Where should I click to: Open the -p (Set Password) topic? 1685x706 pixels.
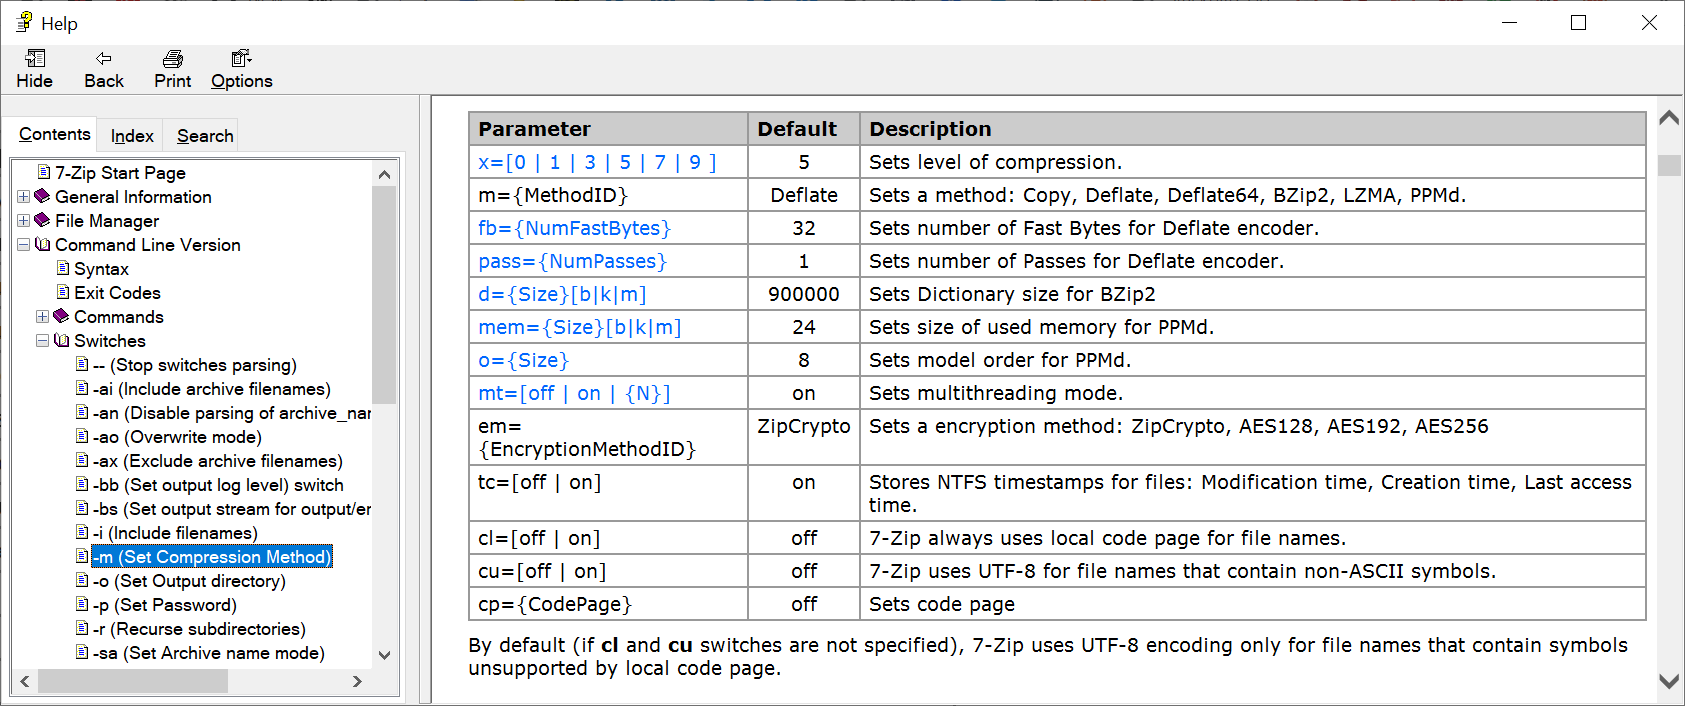pyautogui.click(x=165, y=605)
